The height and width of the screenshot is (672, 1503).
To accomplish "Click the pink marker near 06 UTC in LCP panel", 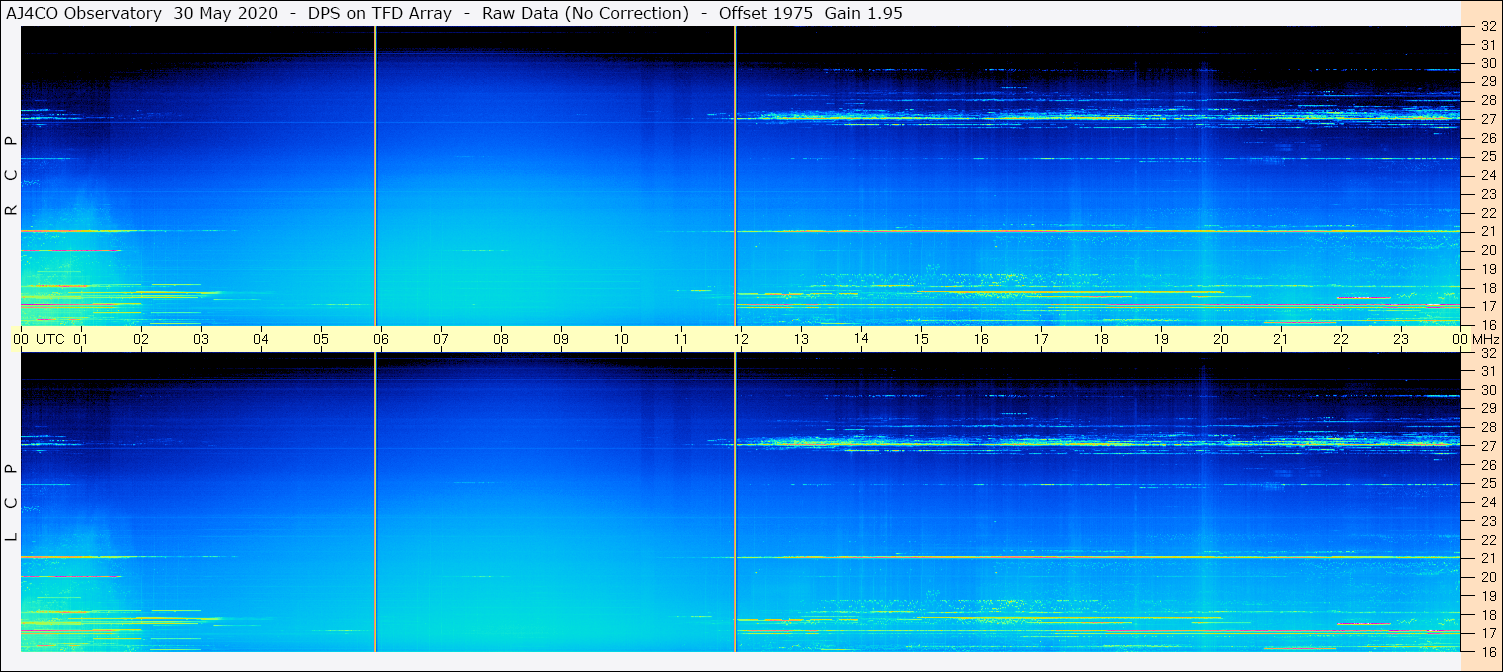I will [x=375, y=502].
